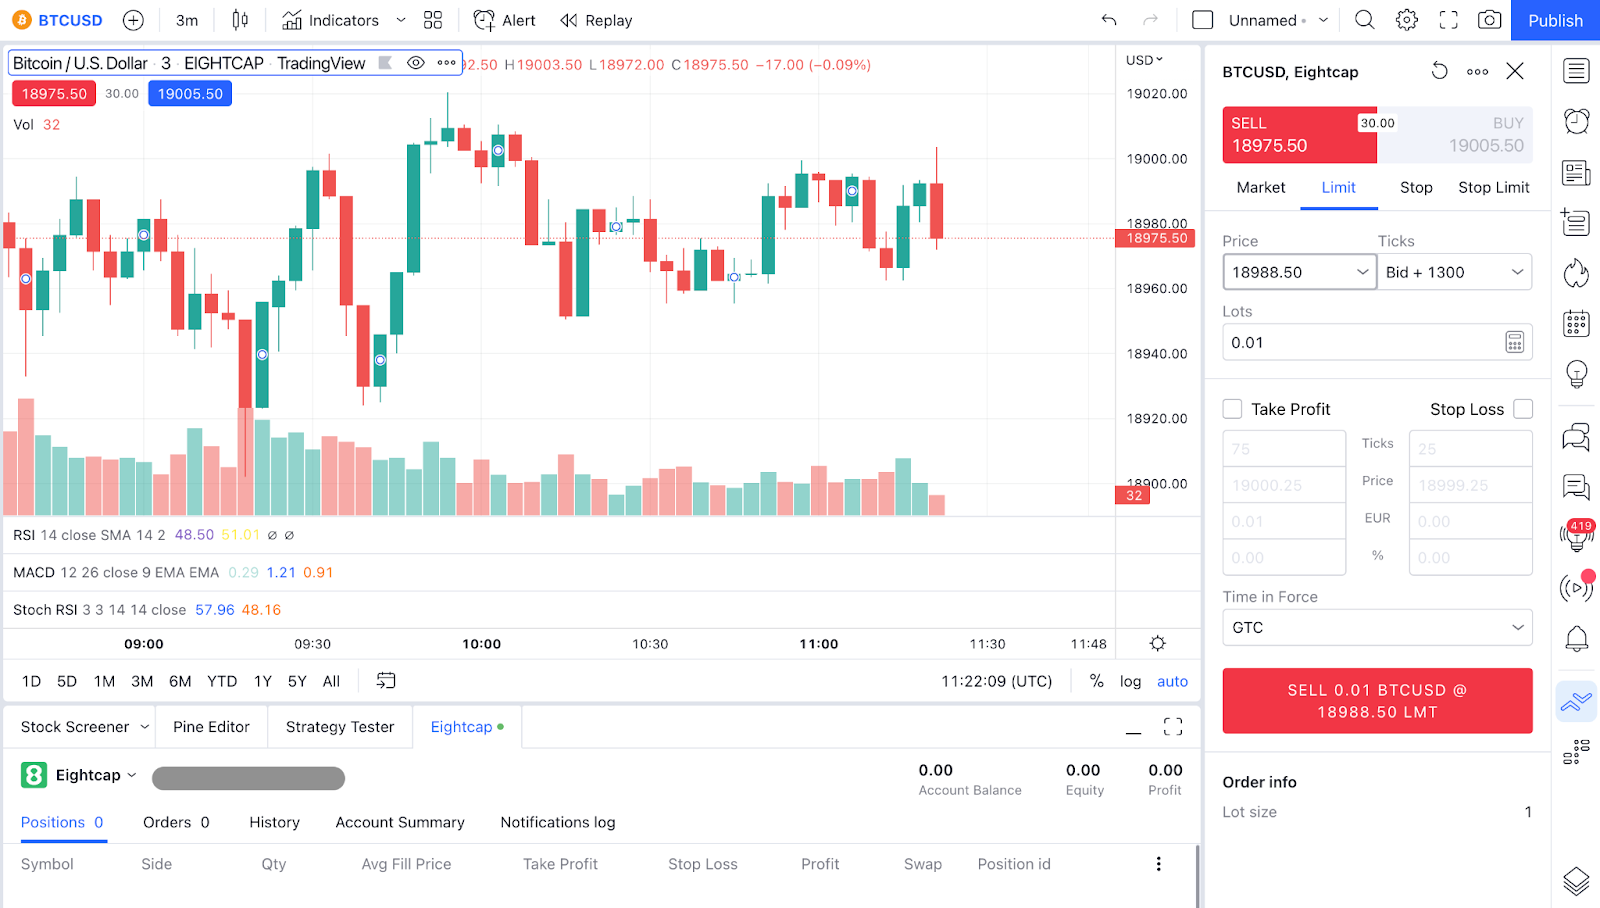Image resolution: width=1600 pixels, height=908 pixels.
Task: Change the 3m chart interval
Action: [x=187, y=20]
